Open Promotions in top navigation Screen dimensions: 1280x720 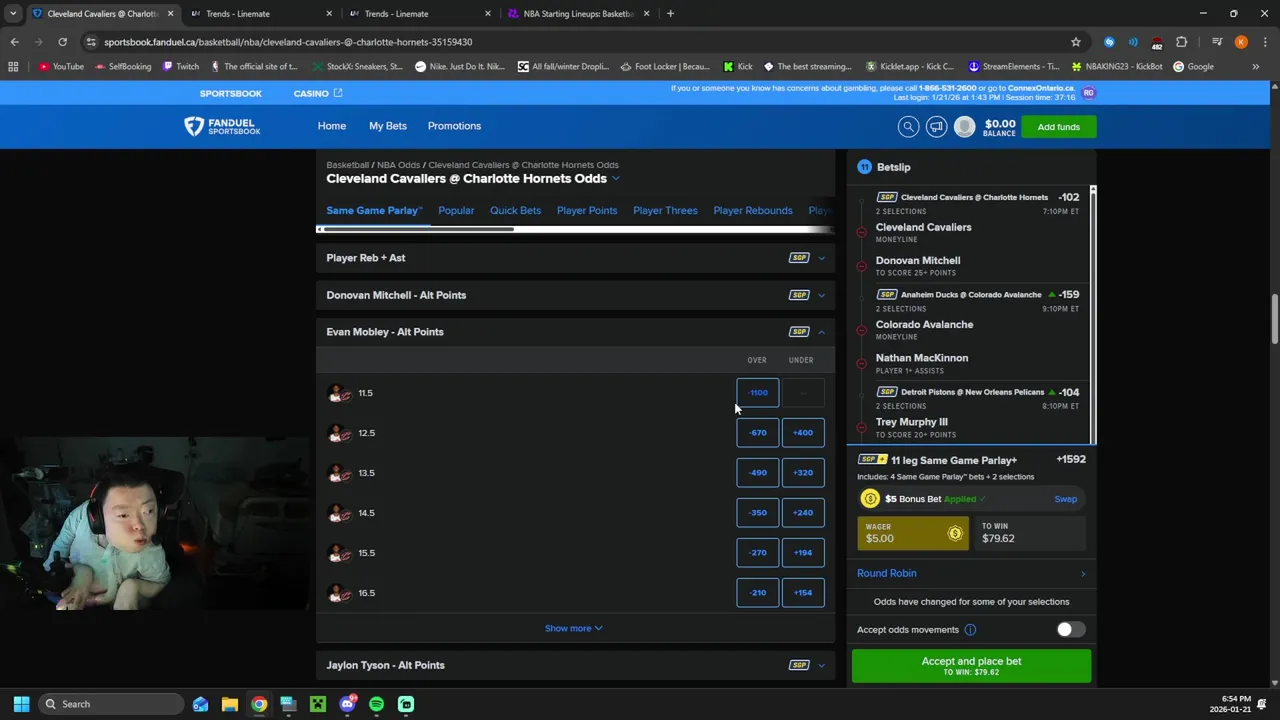pos(454,126)
